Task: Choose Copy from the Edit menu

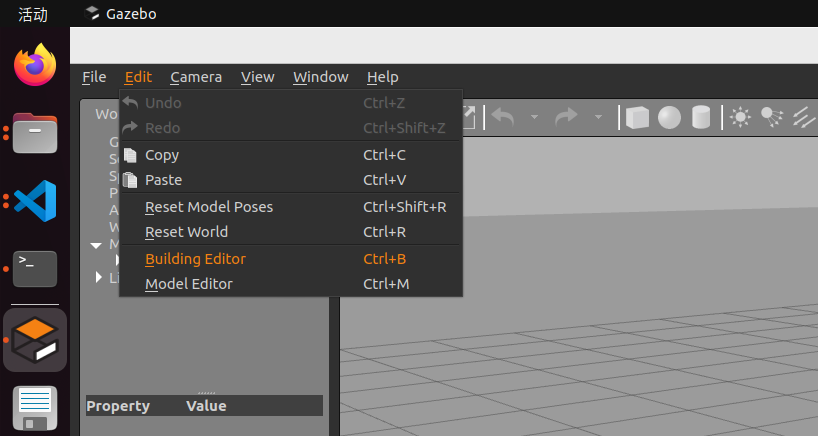Action: point(291,155)
